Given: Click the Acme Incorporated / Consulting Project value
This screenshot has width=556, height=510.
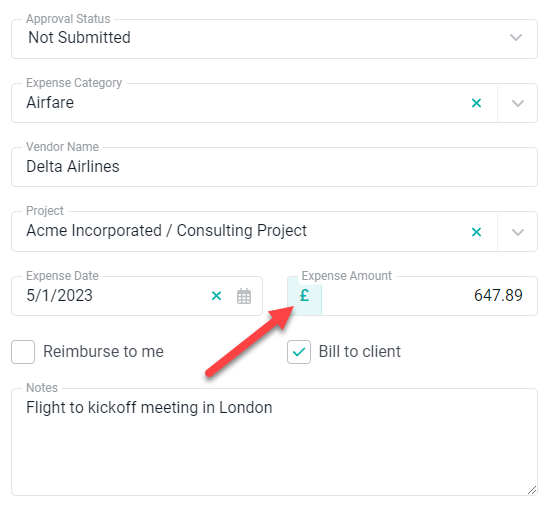Looking at the screenshot, I should click(166, 231).
